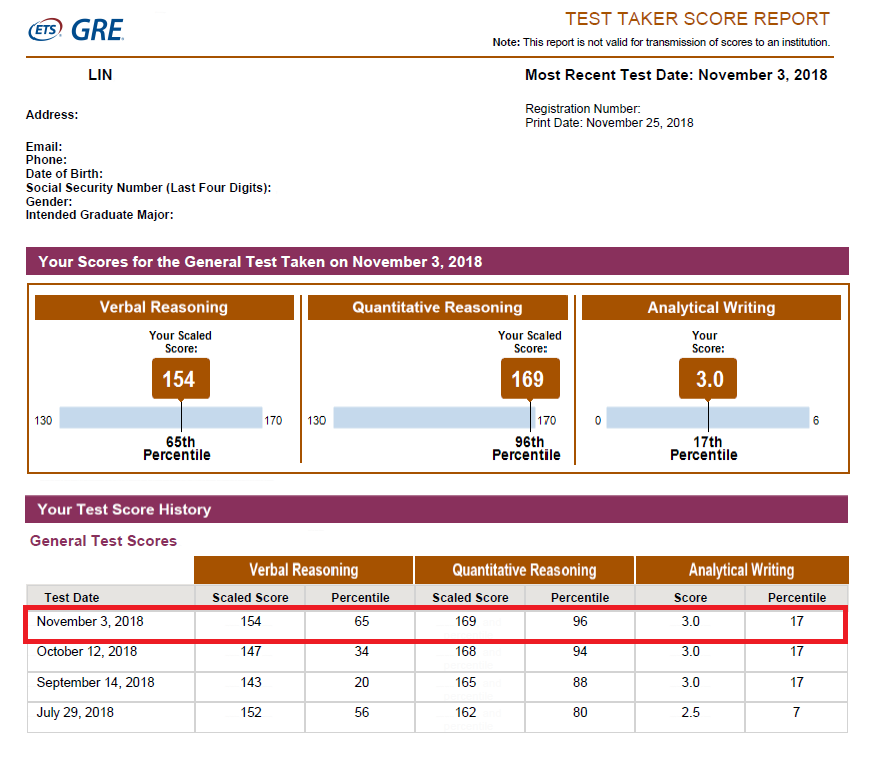Click quantitative score 162 in July row
Screen dimensions: 887x777
pyautogui.click(x=466, y=712)
